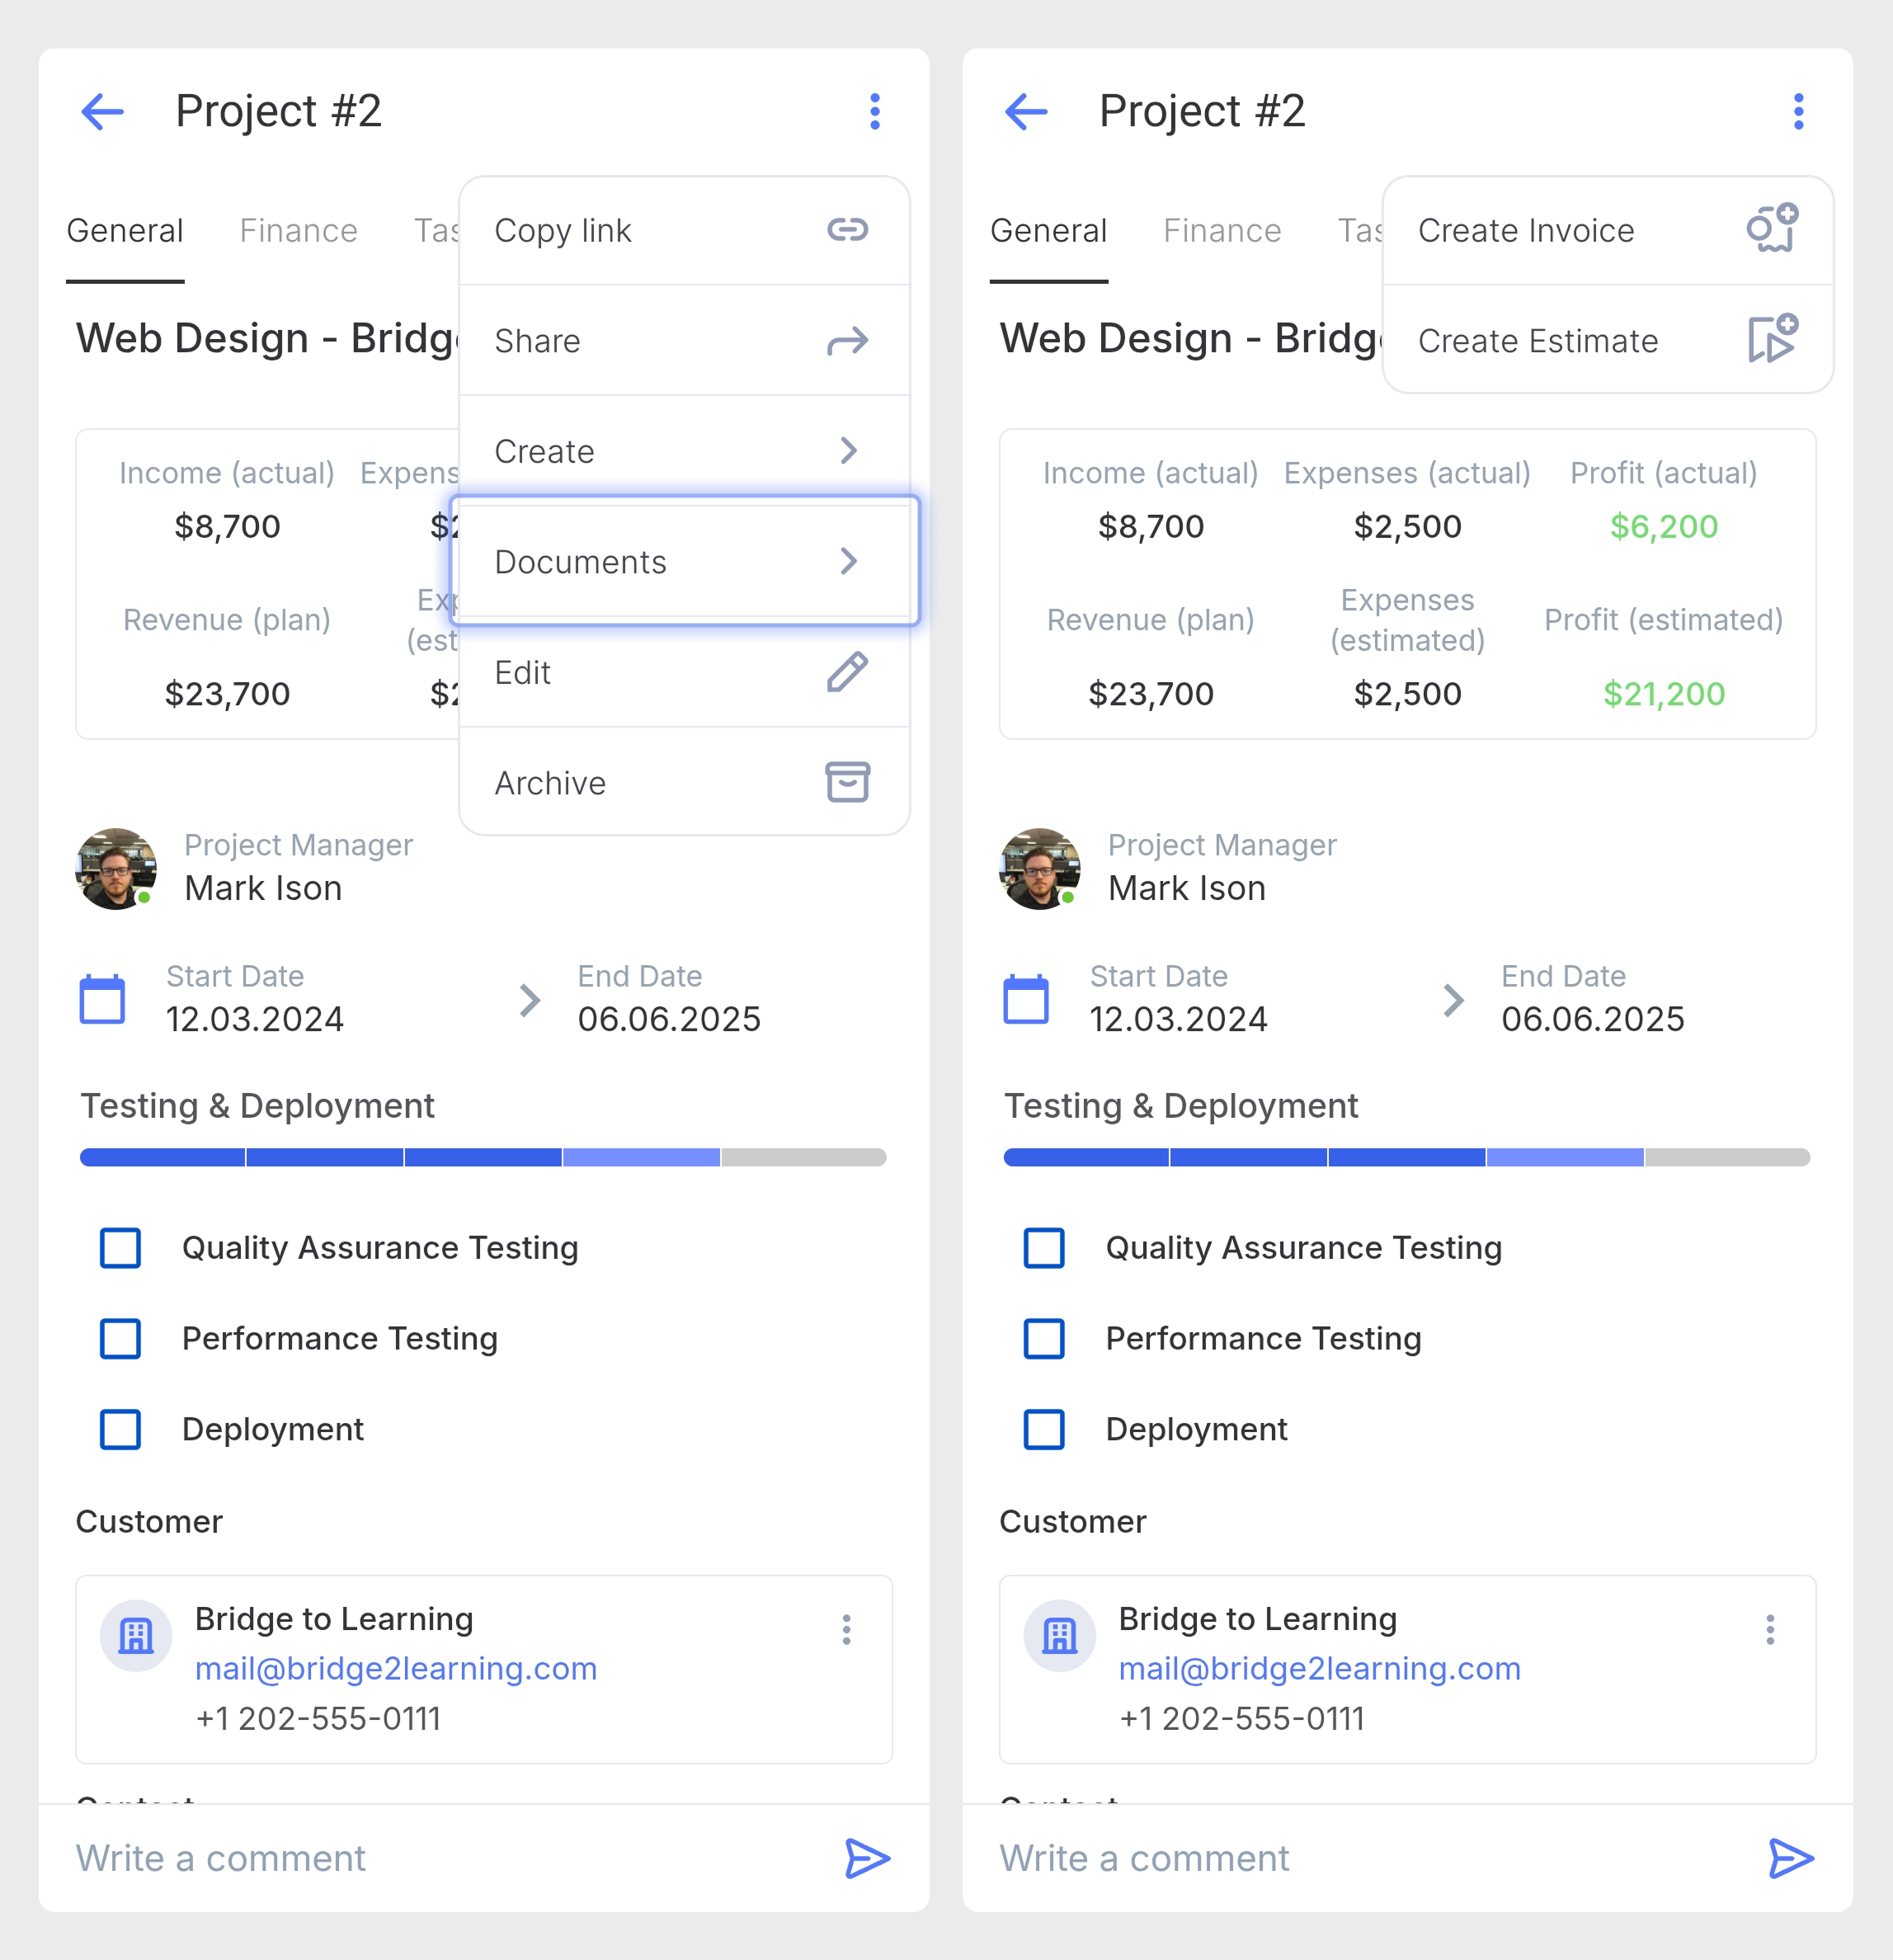Tick the Deployment checkbox in left panel
The width and height of the screenshot is (1893, 1960).
coord(121,1429)
